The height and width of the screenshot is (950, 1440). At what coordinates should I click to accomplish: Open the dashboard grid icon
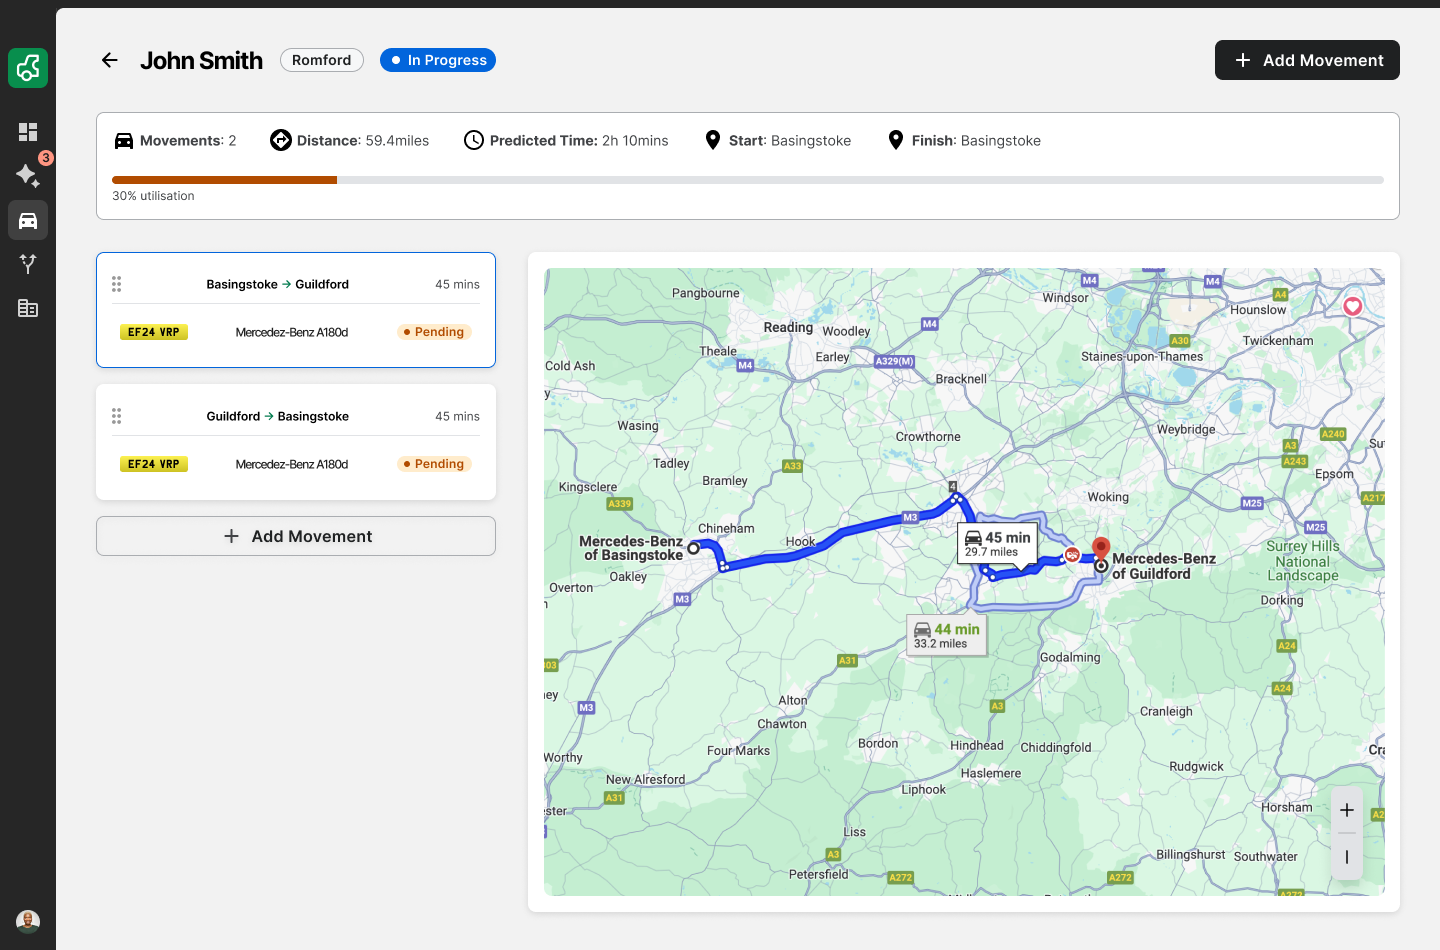[28, 132]
